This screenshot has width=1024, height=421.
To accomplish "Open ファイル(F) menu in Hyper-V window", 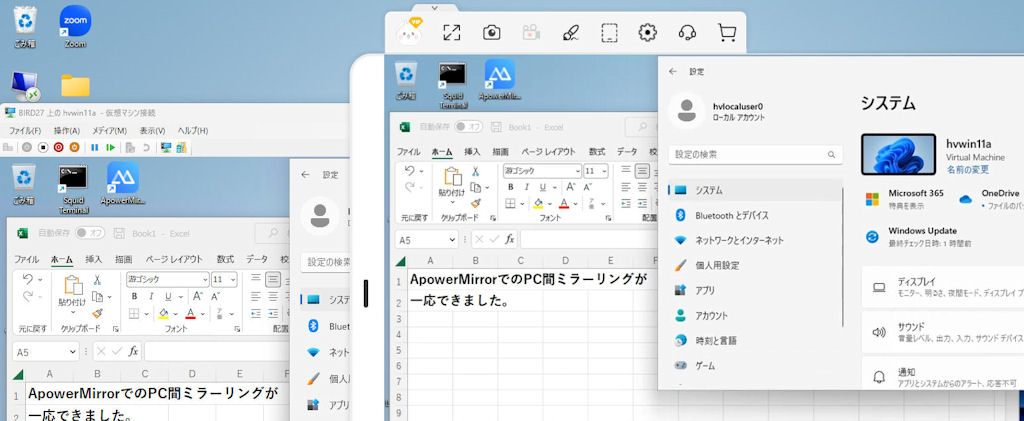I will 25,131.
